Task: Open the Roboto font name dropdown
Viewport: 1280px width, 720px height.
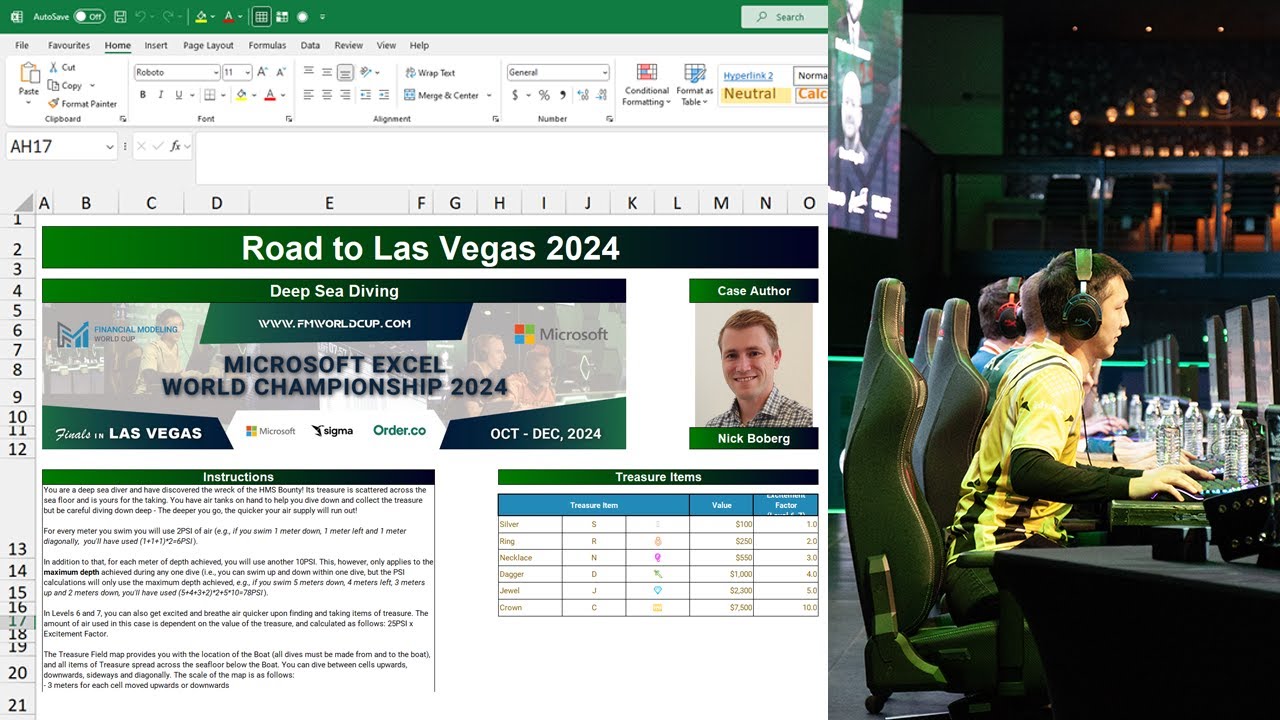Action: [x=216, y=72]
